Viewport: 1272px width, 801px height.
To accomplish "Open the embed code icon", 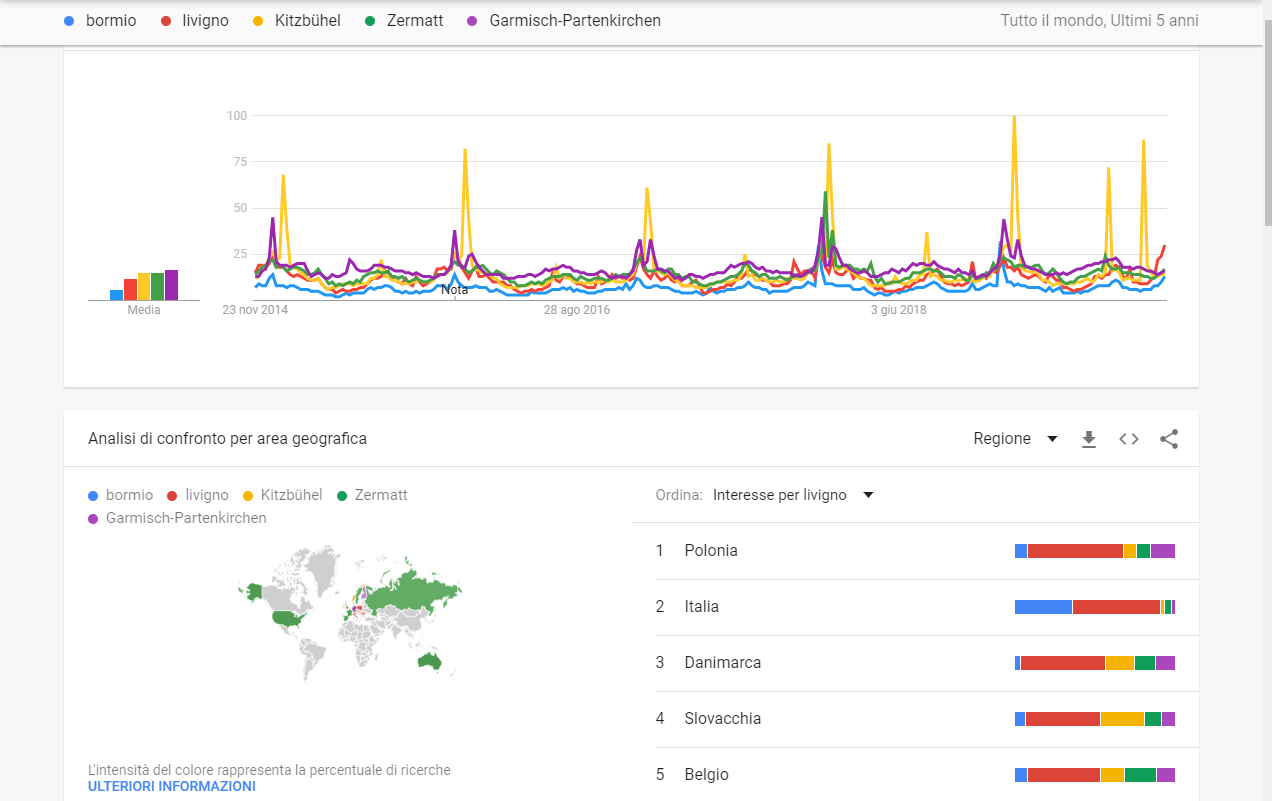I will (x=1129, y=439).
